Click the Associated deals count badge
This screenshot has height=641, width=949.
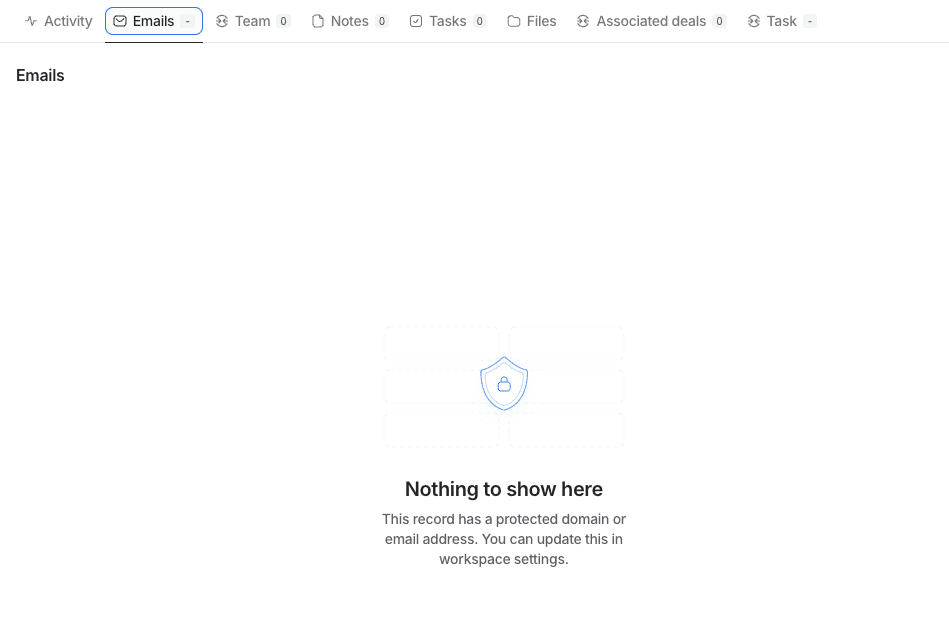coord(719,21)
